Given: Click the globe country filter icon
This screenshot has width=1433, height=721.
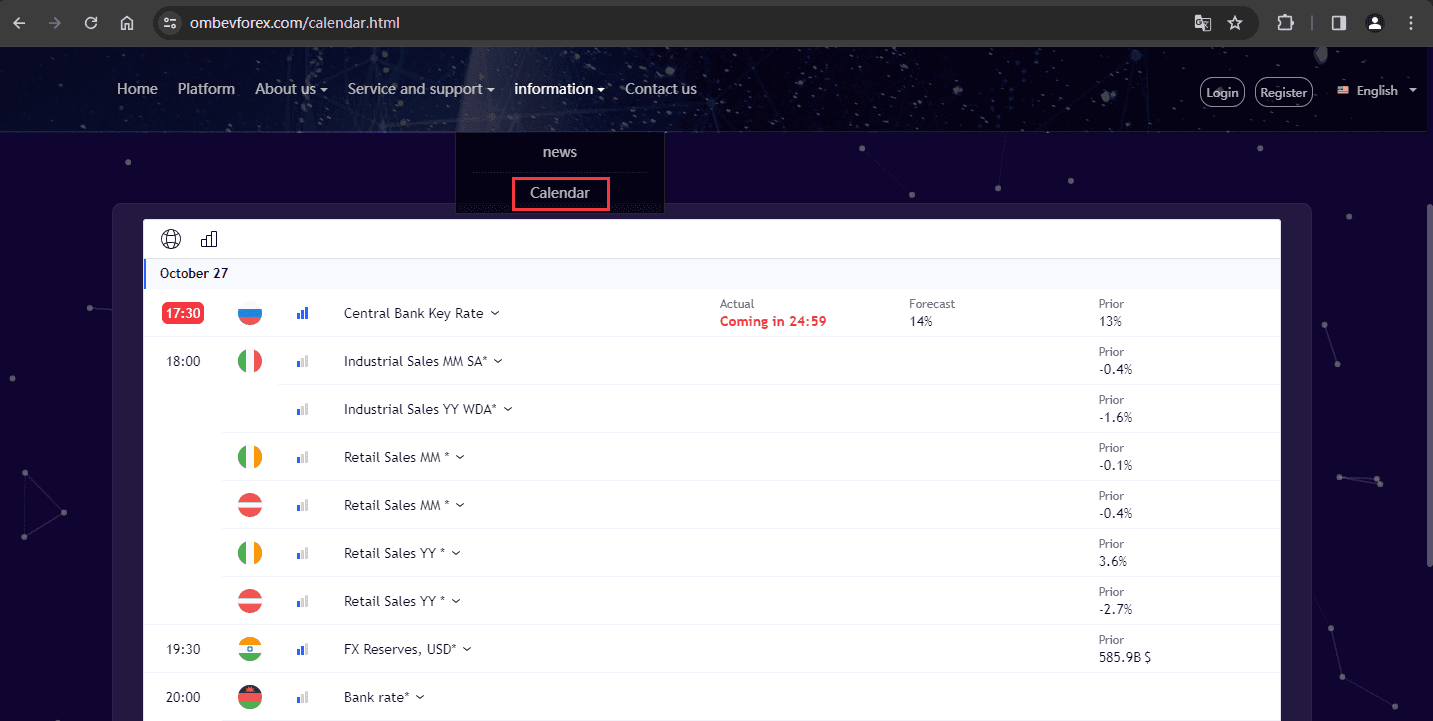Looking at the screenshot, I should [171, 239].
